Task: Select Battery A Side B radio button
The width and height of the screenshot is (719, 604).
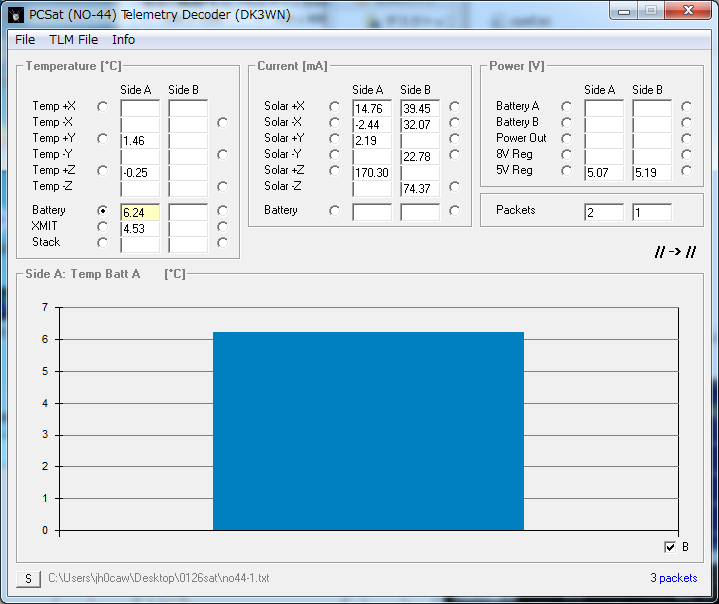Action: pos(686,107)
